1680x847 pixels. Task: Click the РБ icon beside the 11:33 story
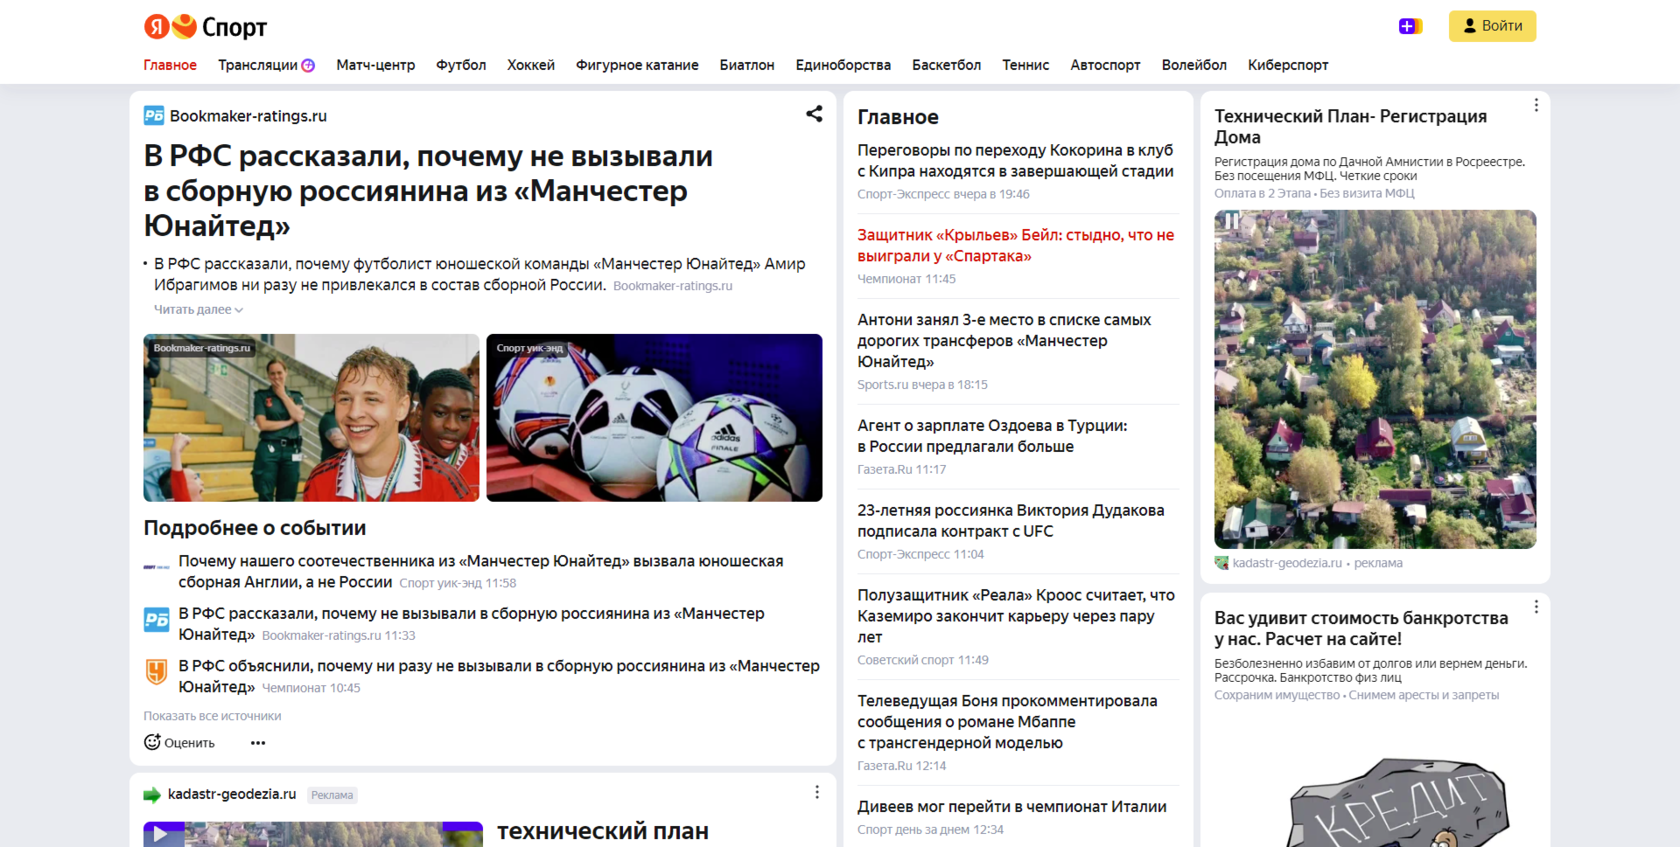[x=156, y=620]
